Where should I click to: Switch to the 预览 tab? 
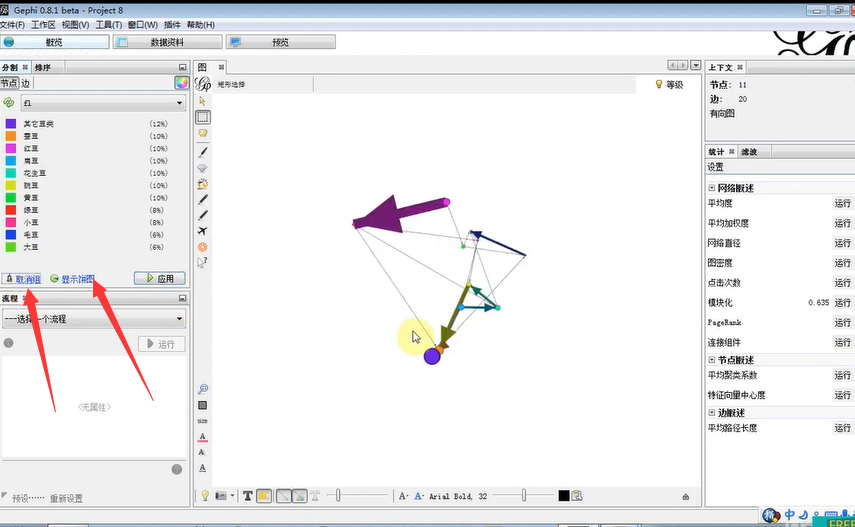[281, 42]
